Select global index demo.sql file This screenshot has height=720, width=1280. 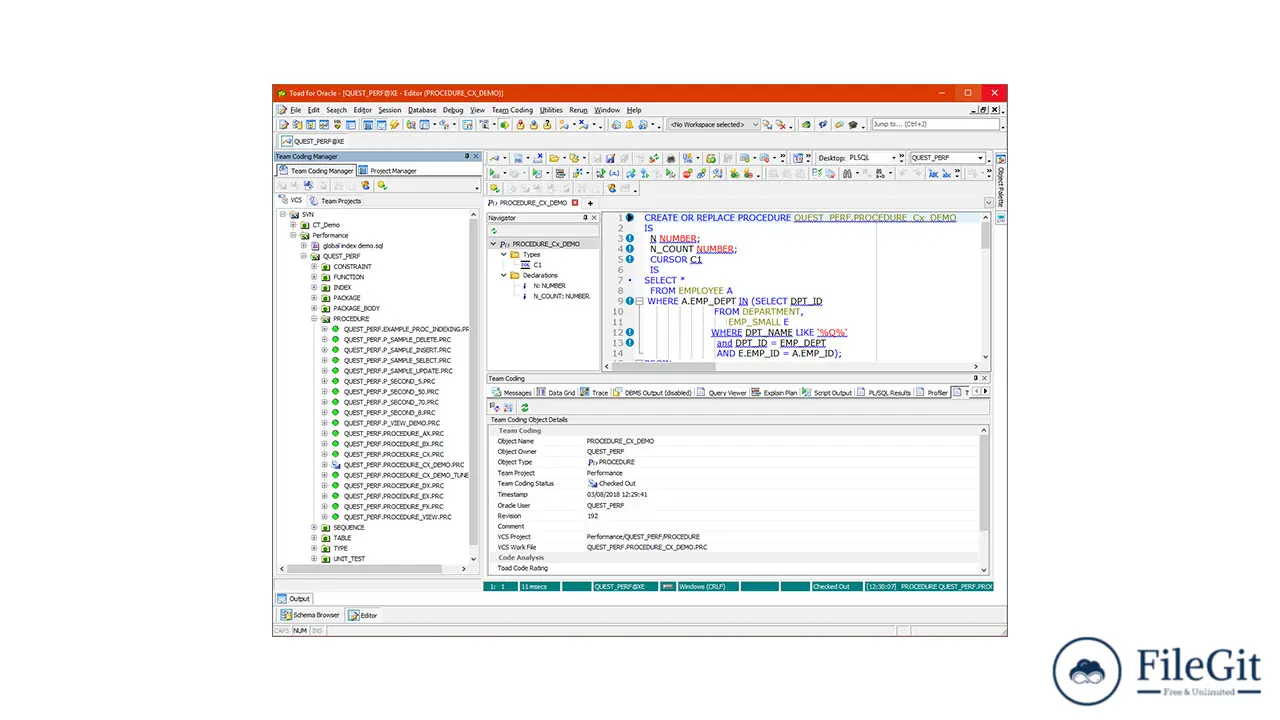352,246
